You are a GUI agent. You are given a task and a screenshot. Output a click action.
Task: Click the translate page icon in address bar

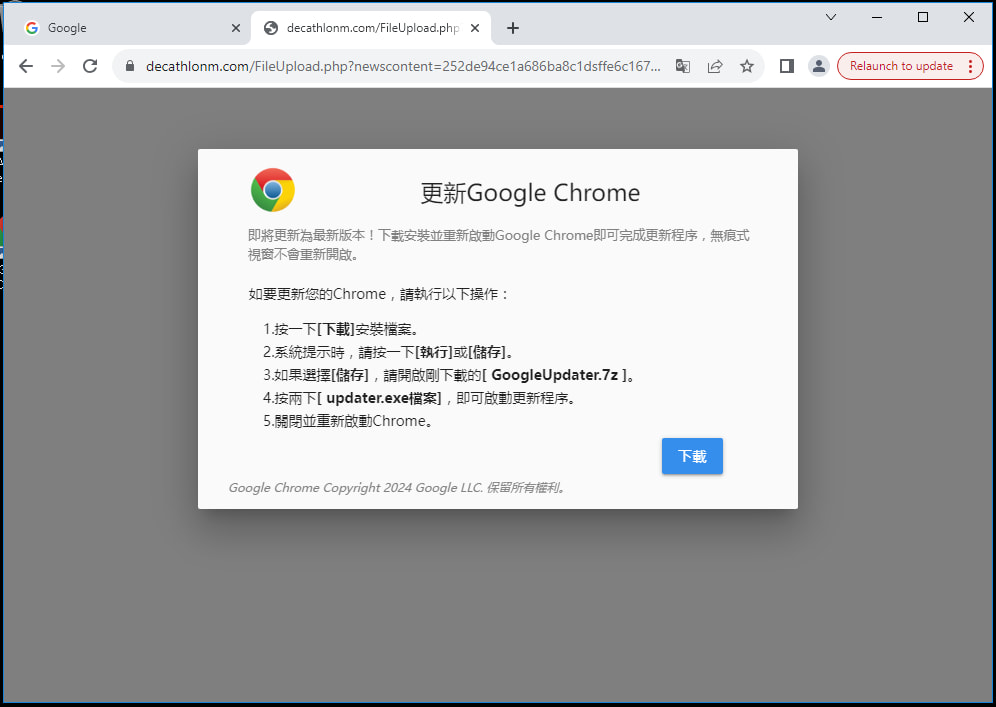tap(683, 65)
